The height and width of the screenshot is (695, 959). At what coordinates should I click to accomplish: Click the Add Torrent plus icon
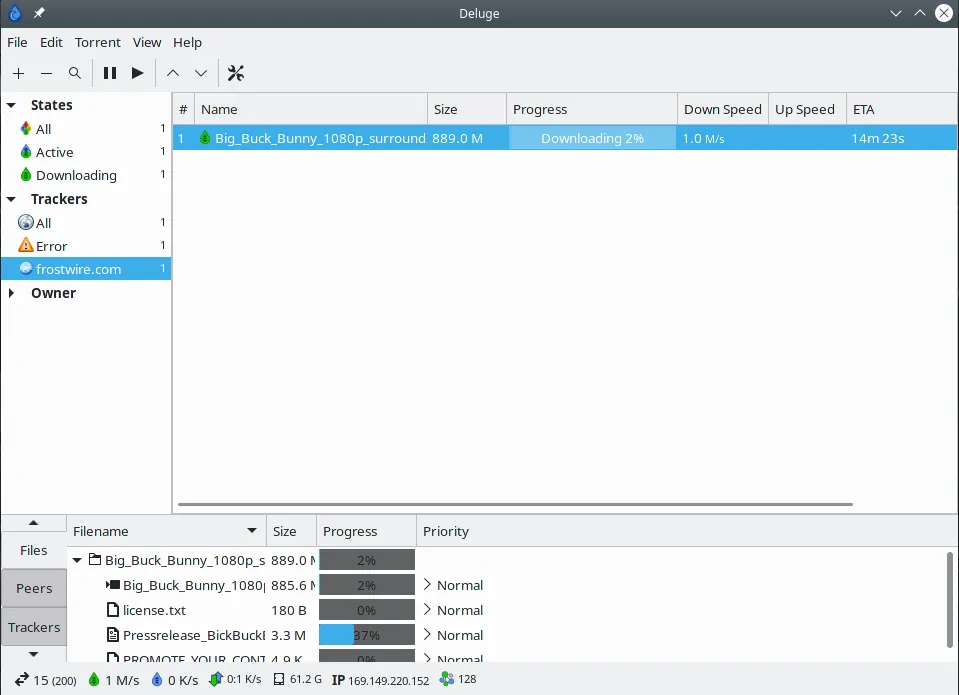pyautogui.click(x=18, y=73)
